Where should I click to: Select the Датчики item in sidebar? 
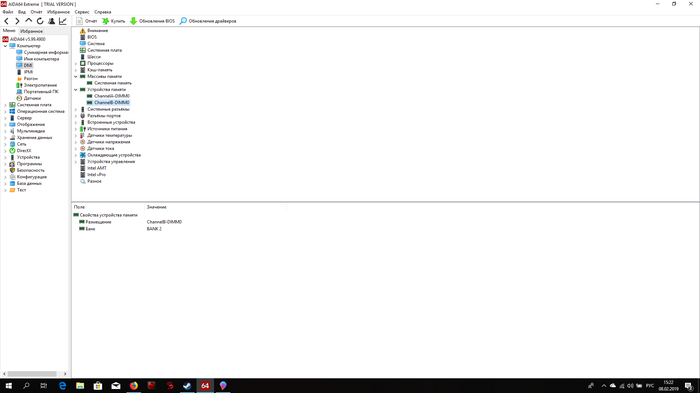coord(32,98)
